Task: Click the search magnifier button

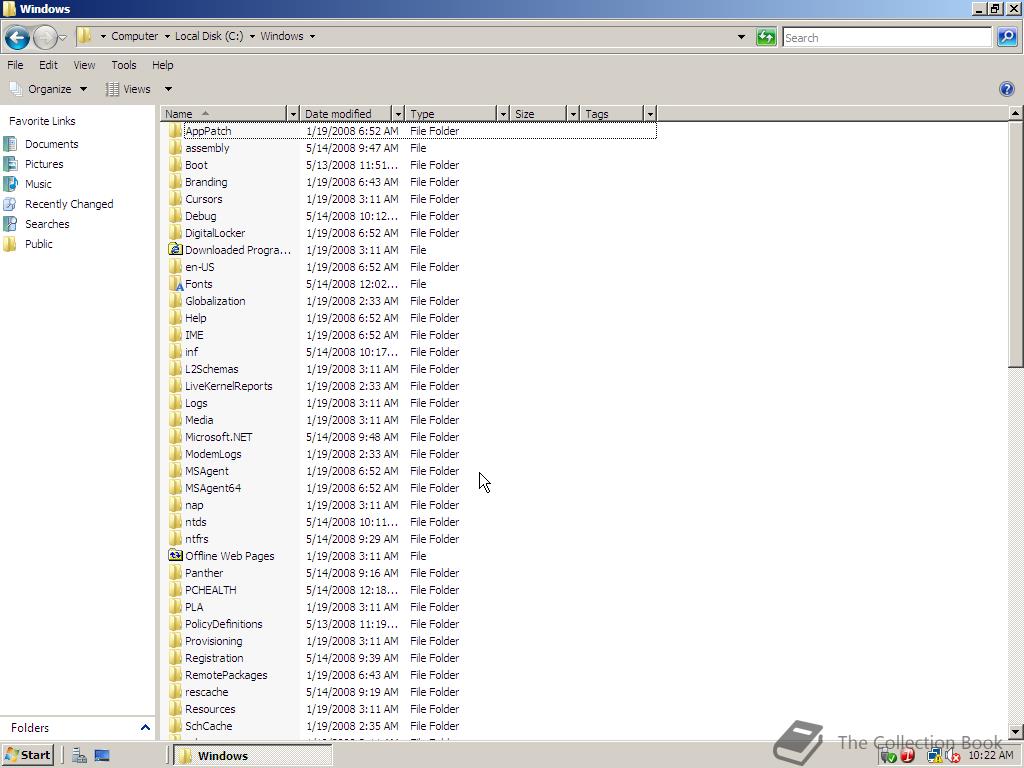Action: [x=1007, y=37]
